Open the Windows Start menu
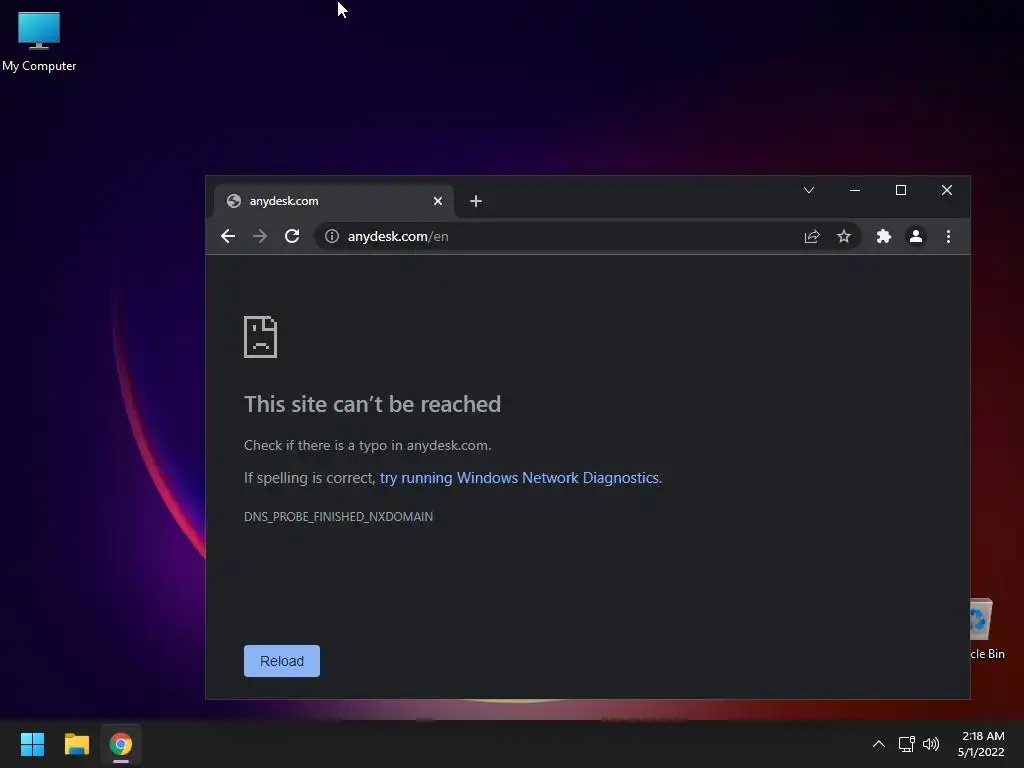 [x=32, y=744]
